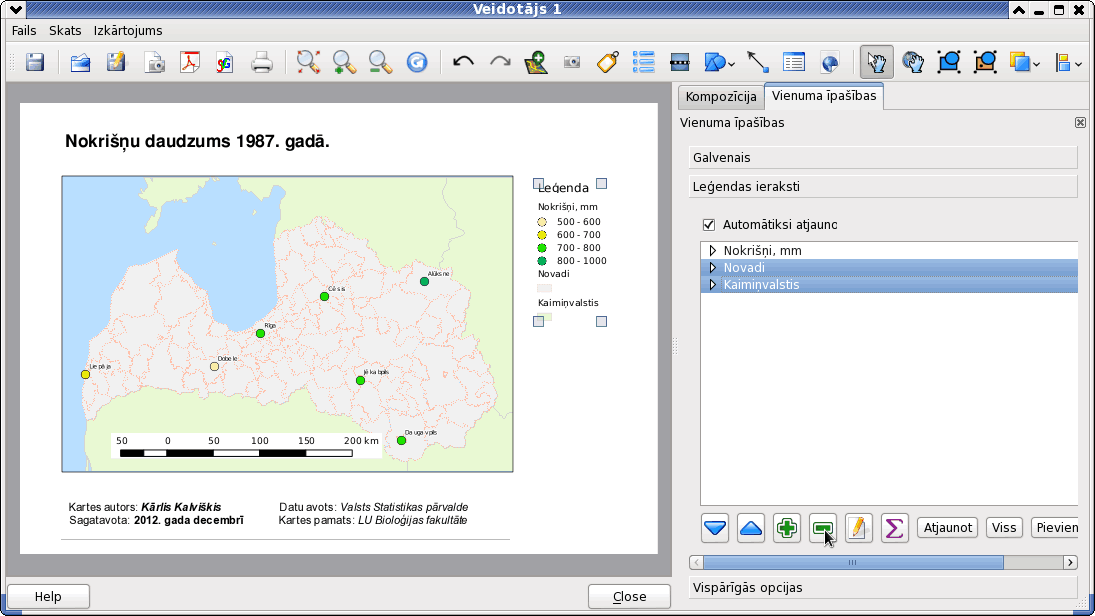Image resolution: width=1095 pixels, height=616 pixels.
Task: Select the Add attribute table tool
Action: [x=794, y=63]
